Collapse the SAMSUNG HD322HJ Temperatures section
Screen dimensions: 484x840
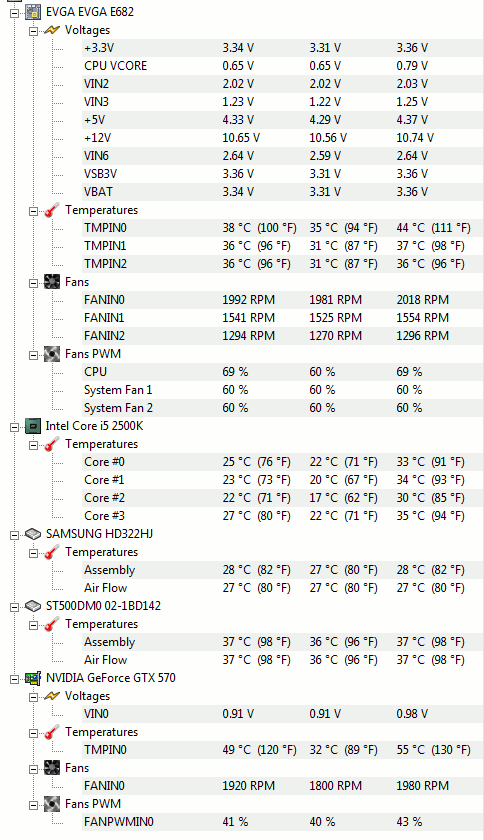pos(33,553)
